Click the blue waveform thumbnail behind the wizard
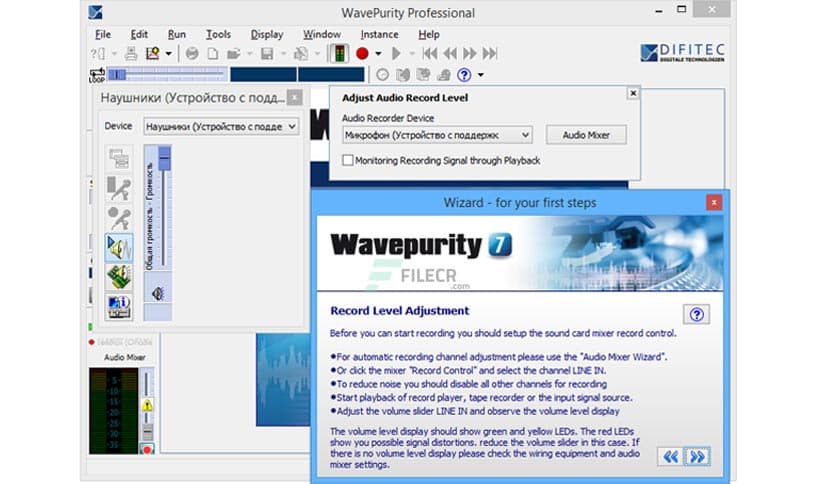The height and width of the screenshot is (484, 836). coord(283,380)
